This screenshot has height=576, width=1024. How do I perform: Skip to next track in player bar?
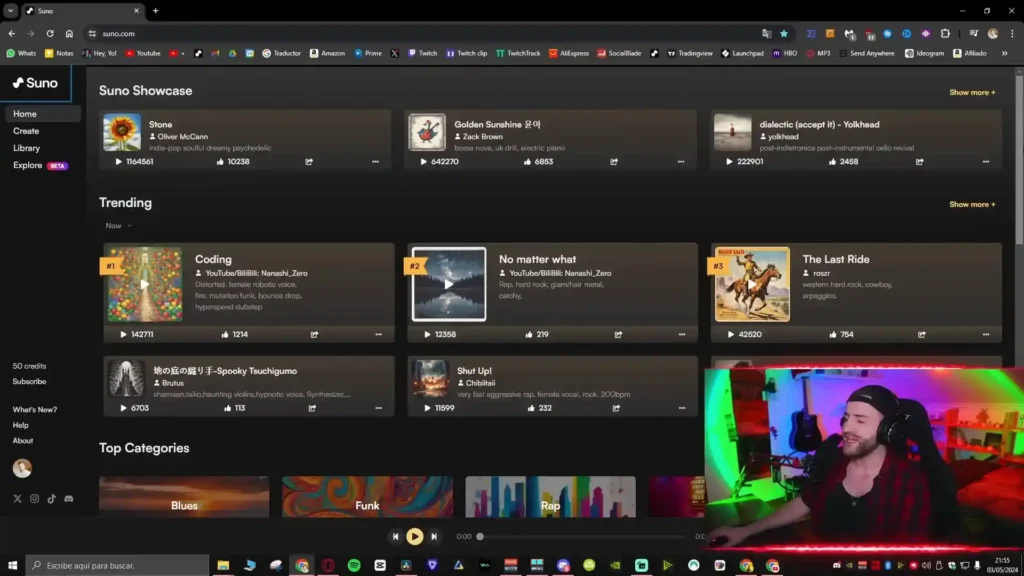pyautogui.click(x=434, y=537)
